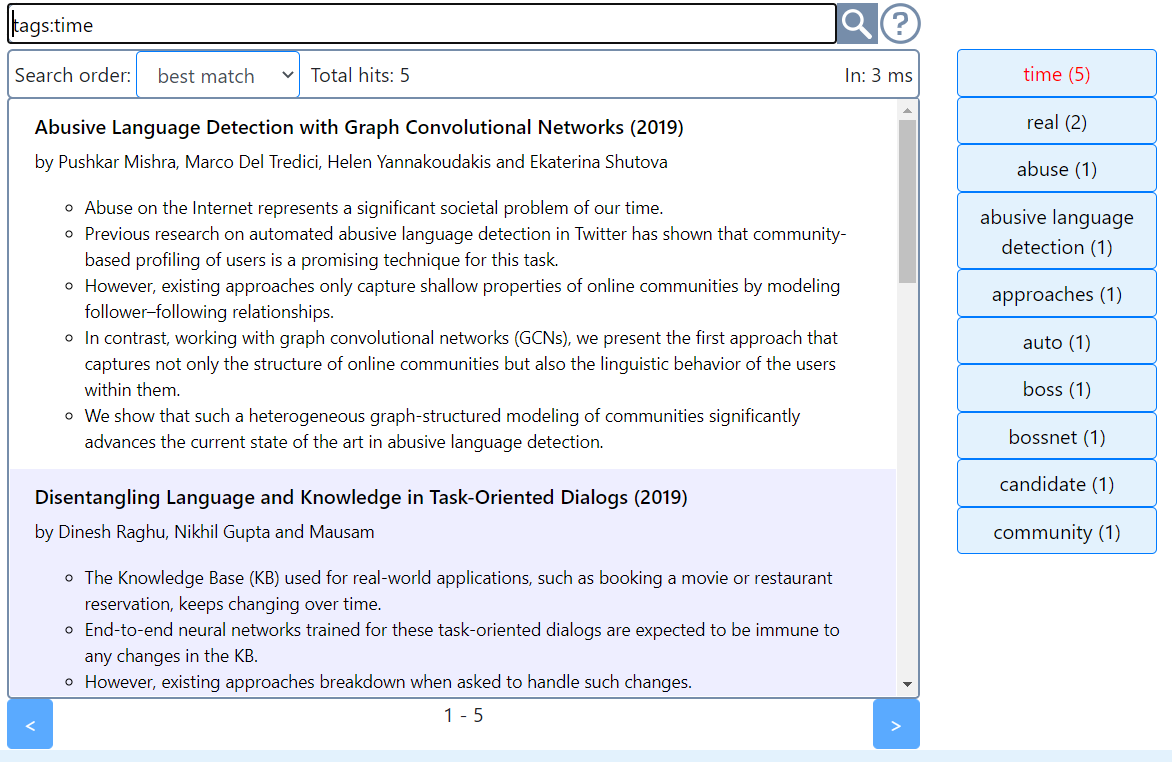Go to next results page
Screen dimensions: 1172x762
(x=895, y=724)
